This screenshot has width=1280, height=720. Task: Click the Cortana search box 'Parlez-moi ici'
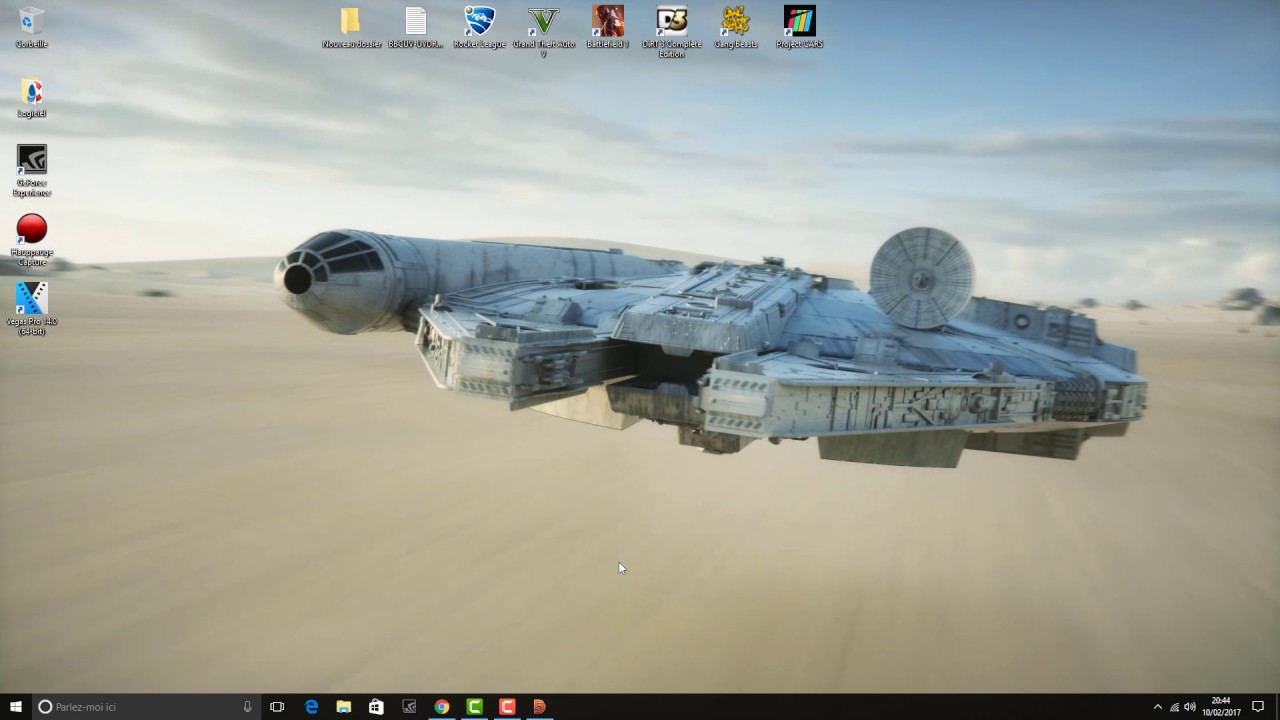(146, 707)
